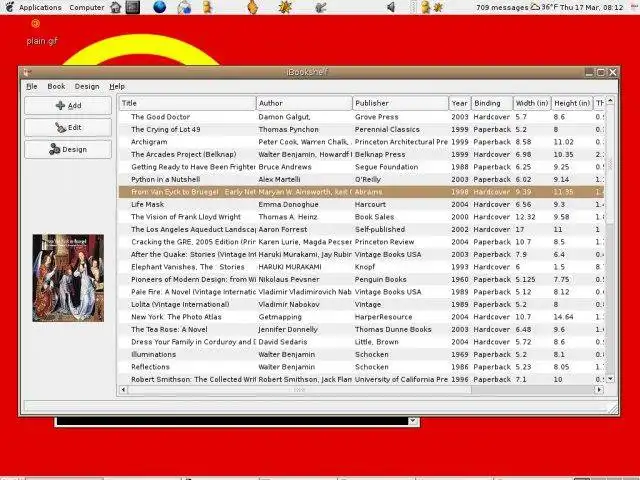
Task: Open dropdown arrow on black bar below window
Action: [x=413, y=421]
